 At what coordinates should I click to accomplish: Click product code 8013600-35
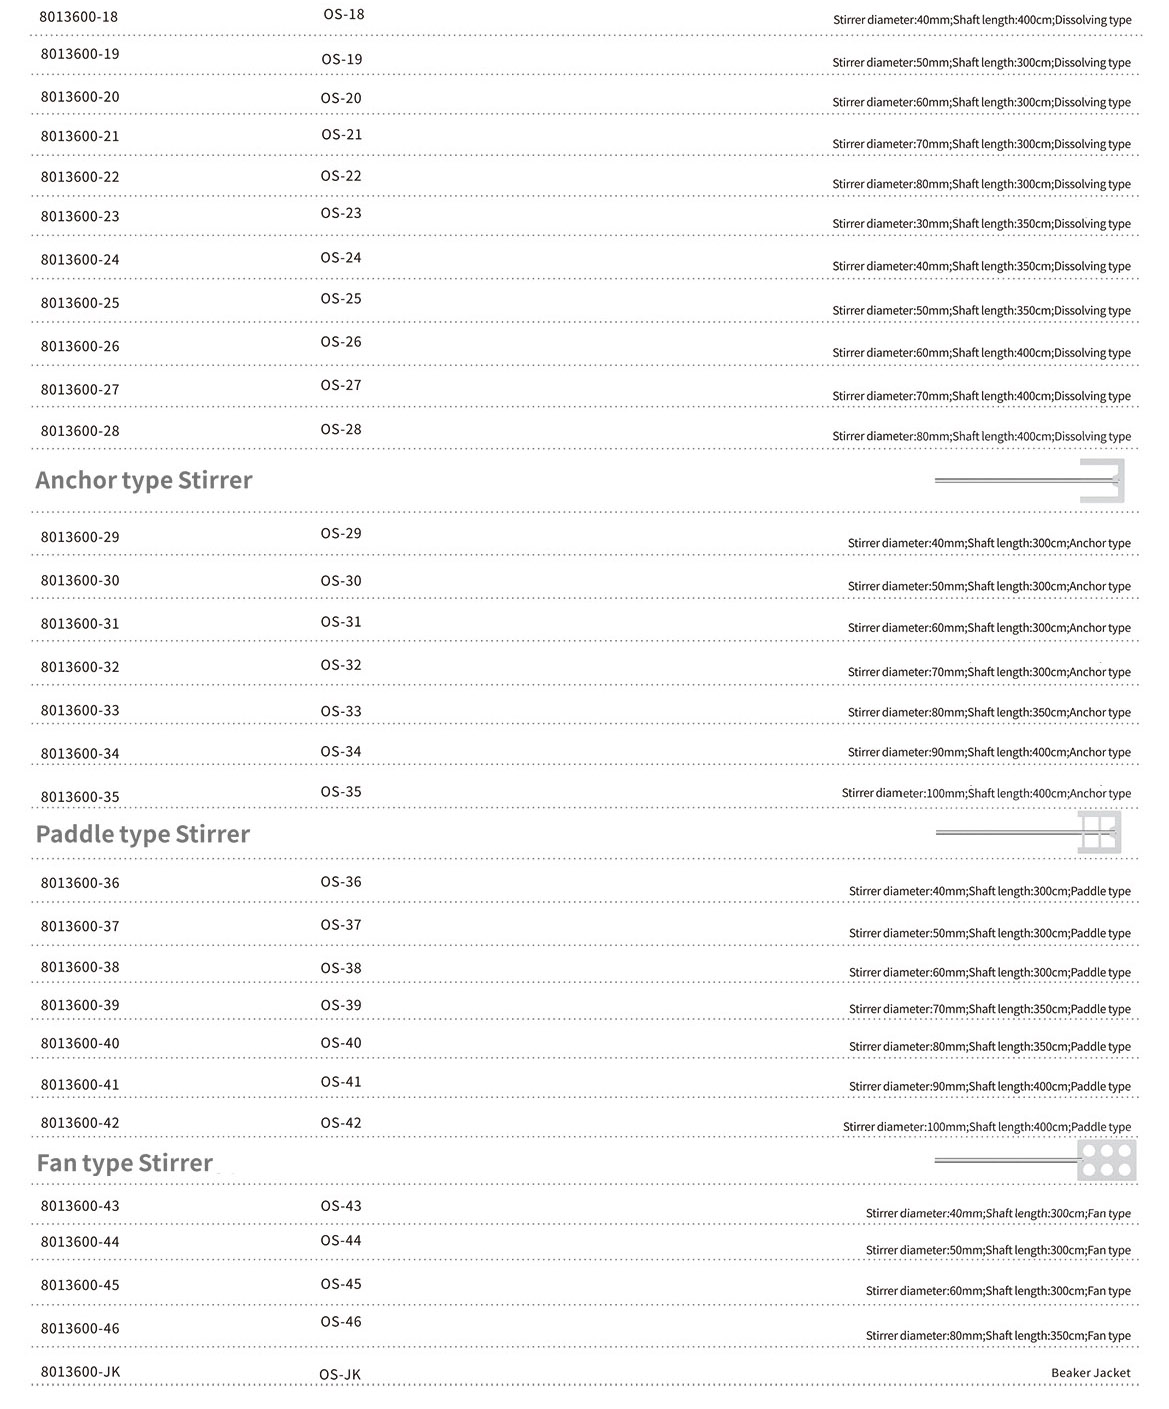(80, 797)
